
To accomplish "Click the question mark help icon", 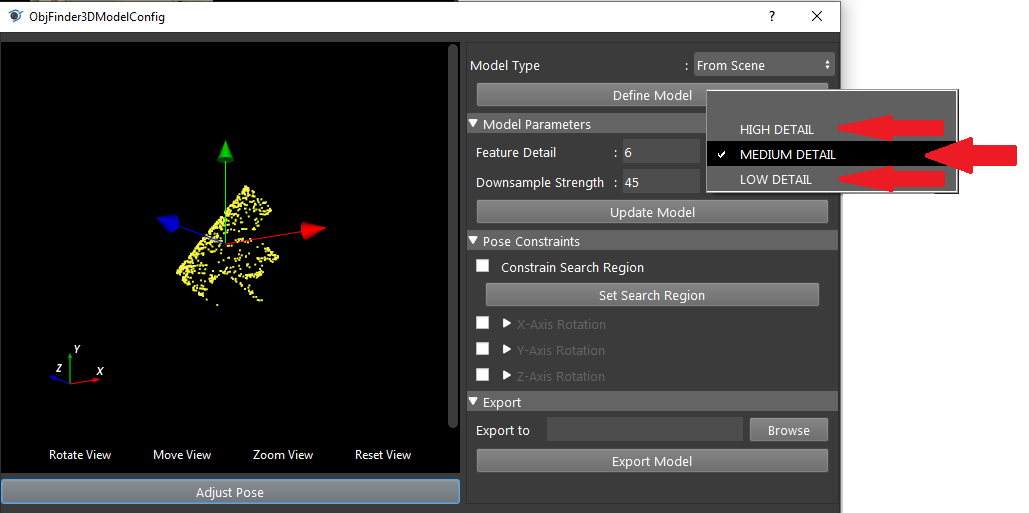I will pos(772,16).
